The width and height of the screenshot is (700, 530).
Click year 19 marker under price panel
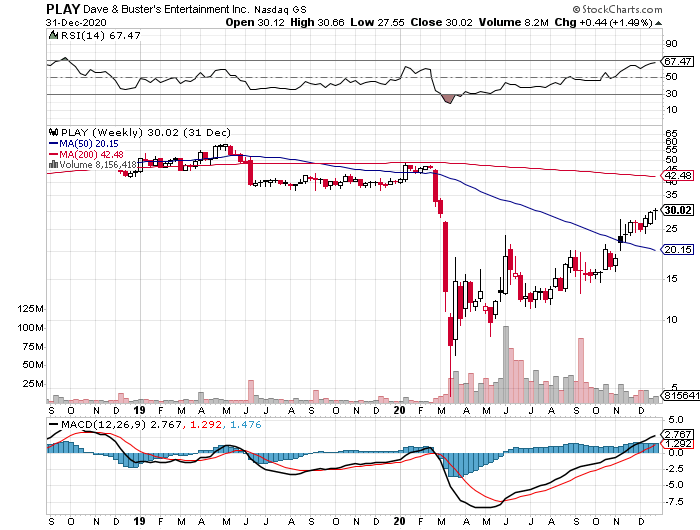tap(139, 410)
